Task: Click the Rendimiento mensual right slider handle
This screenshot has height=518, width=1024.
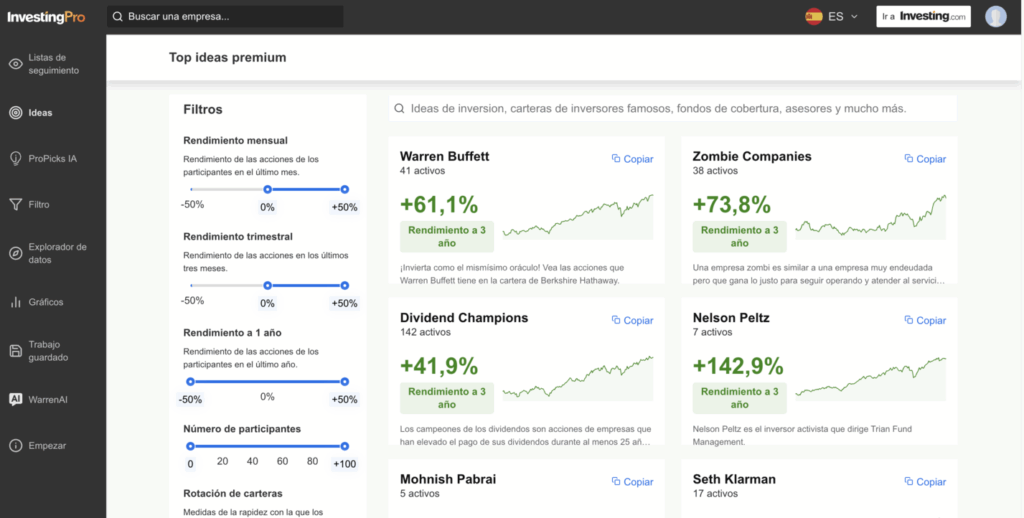Action: pos(344,189)
